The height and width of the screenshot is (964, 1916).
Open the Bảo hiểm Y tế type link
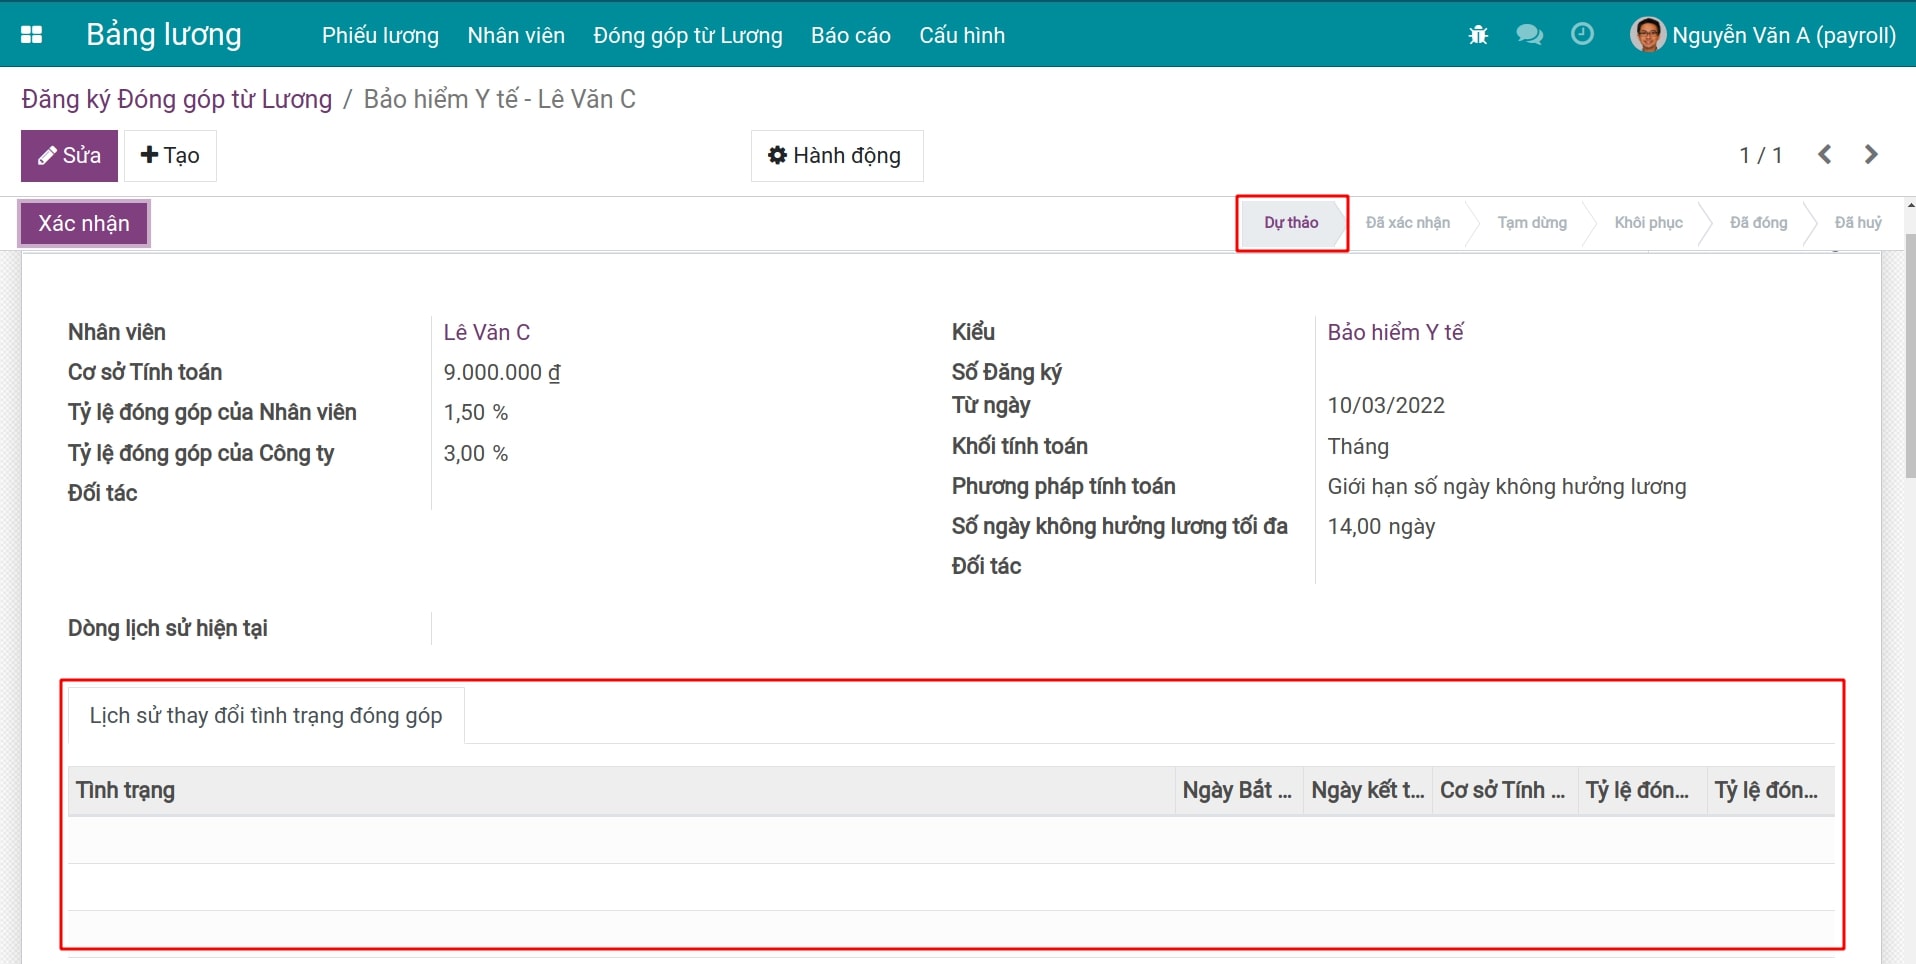tap(1394, 332)
